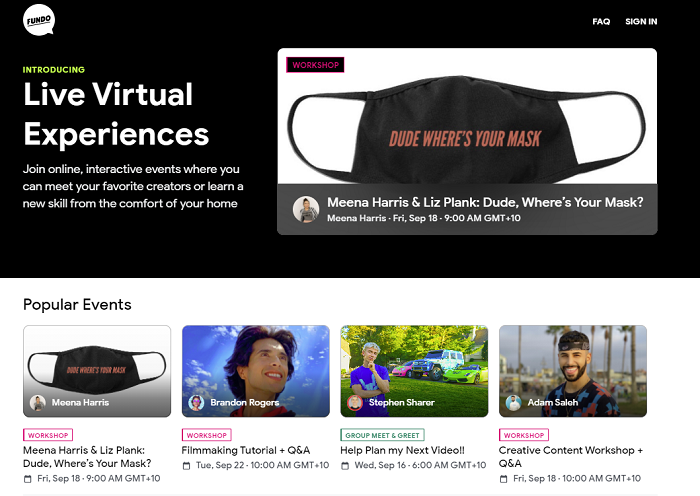The width and height of the screenshot is (700, 496).
Task: Open the featured Dude Where's Your Mask image
Action: click(467, 116)
